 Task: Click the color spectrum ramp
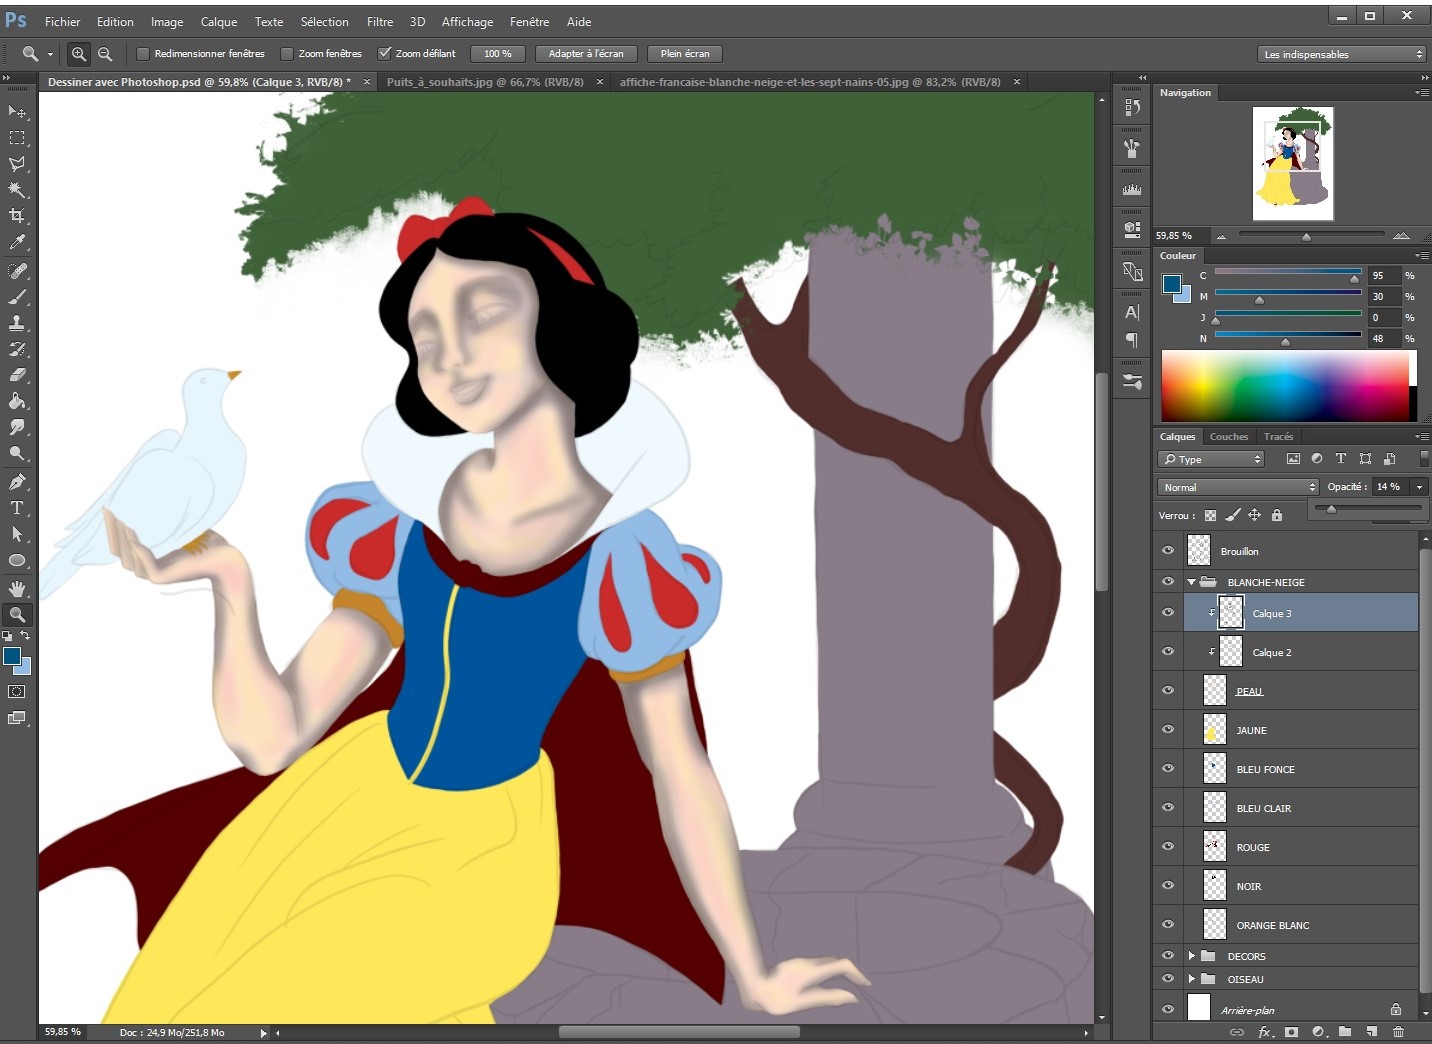[x=1284, y=386]
